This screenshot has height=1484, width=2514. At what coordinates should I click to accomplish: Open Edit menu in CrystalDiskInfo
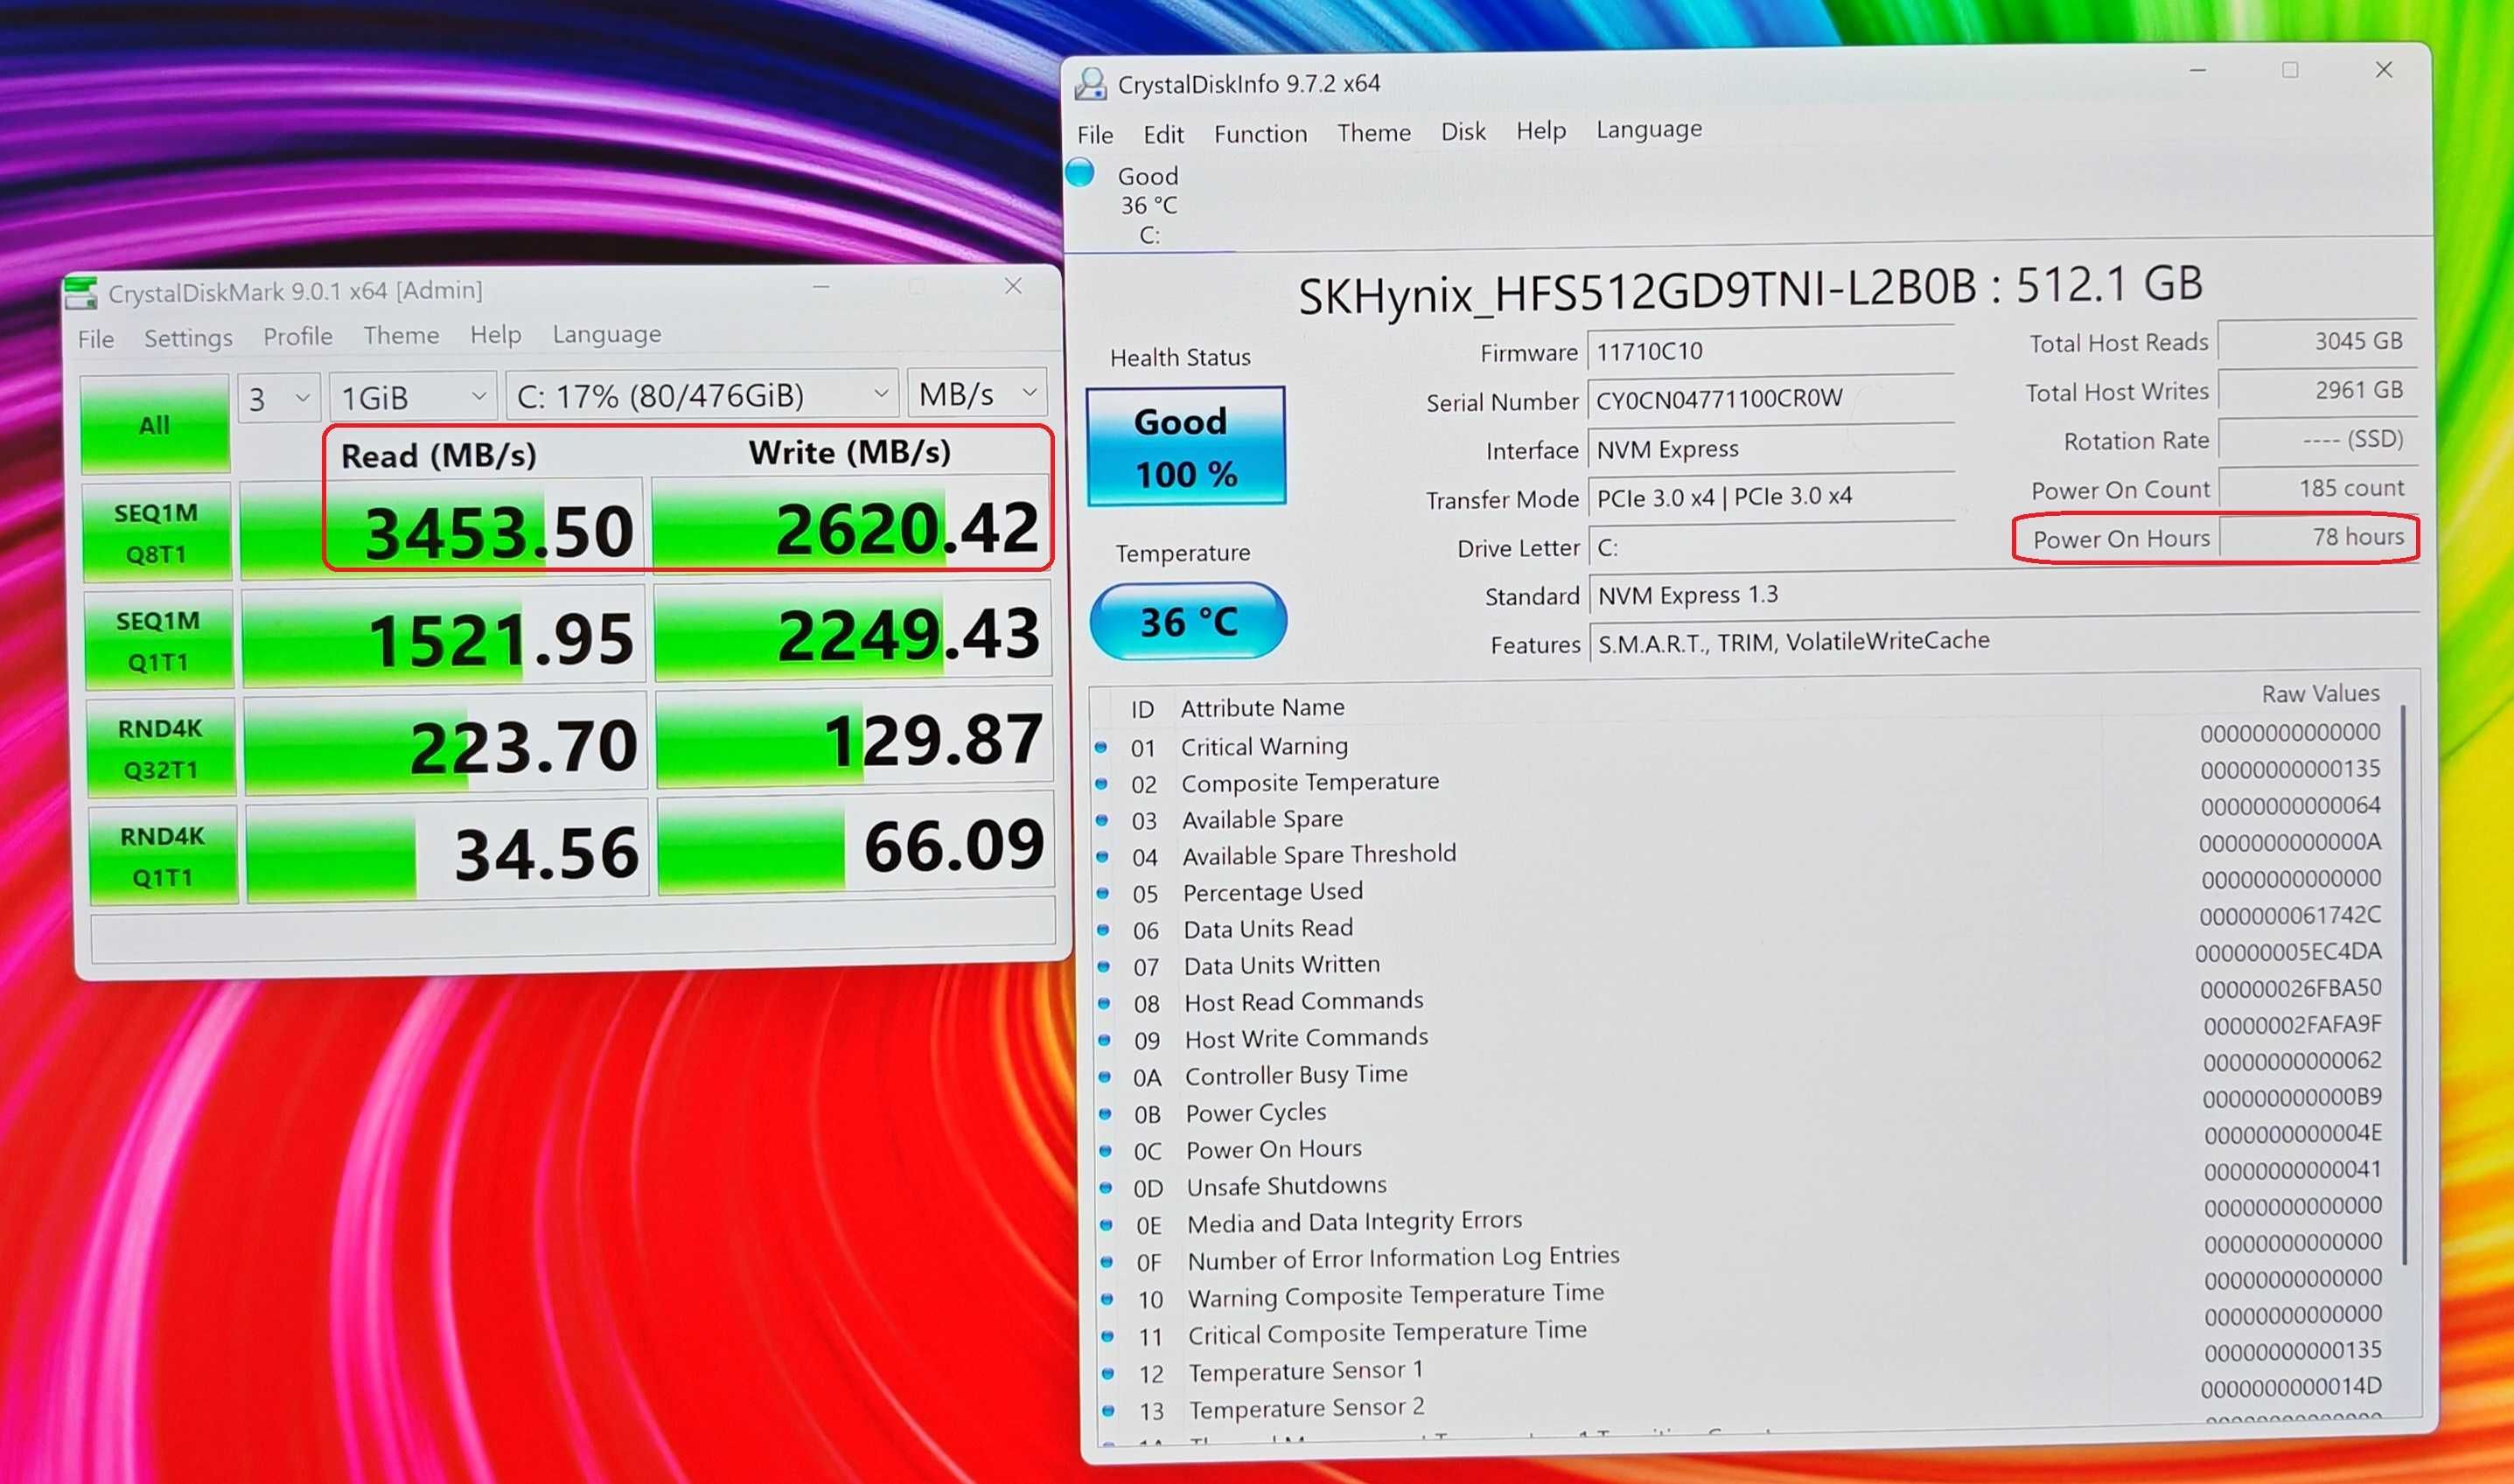[1163, 135]
